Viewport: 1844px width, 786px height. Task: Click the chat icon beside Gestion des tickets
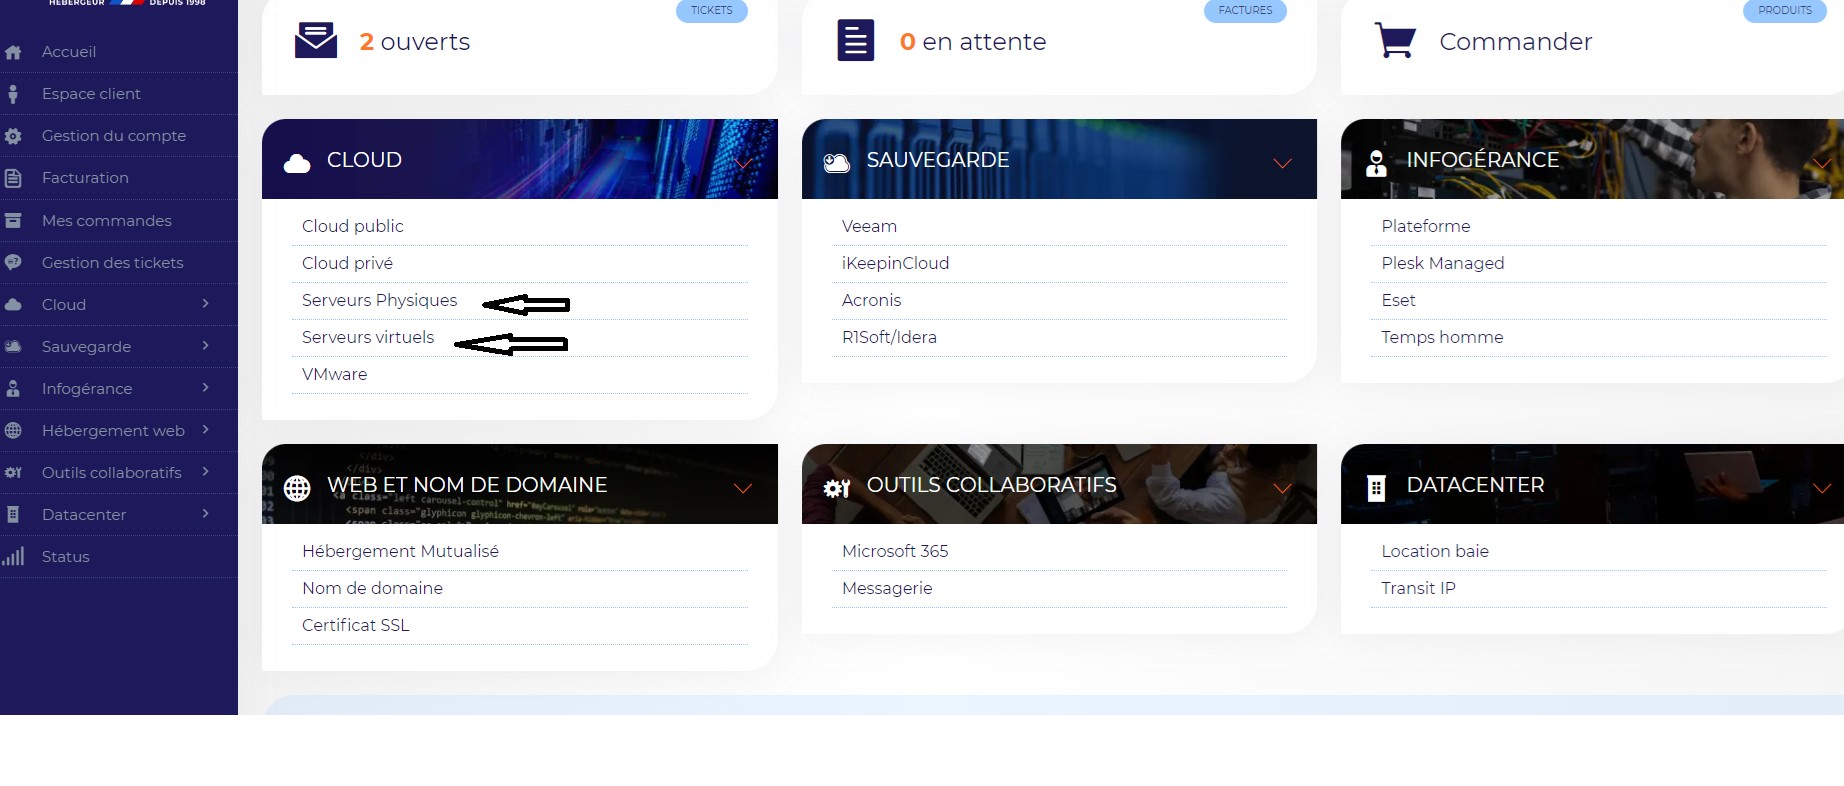13,262
